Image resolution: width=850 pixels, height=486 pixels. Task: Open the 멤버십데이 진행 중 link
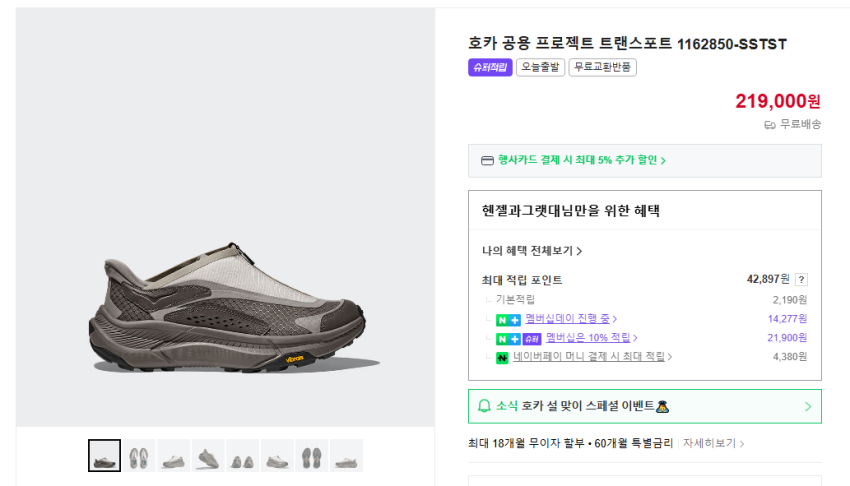click(x=570, y=319)
